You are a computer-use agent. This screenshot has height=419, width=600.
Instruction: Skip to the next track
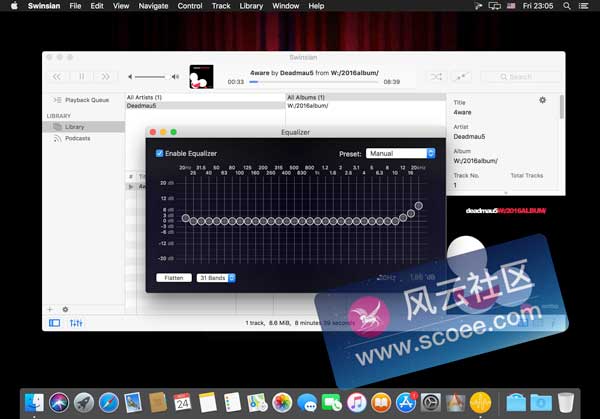point(106,77)
